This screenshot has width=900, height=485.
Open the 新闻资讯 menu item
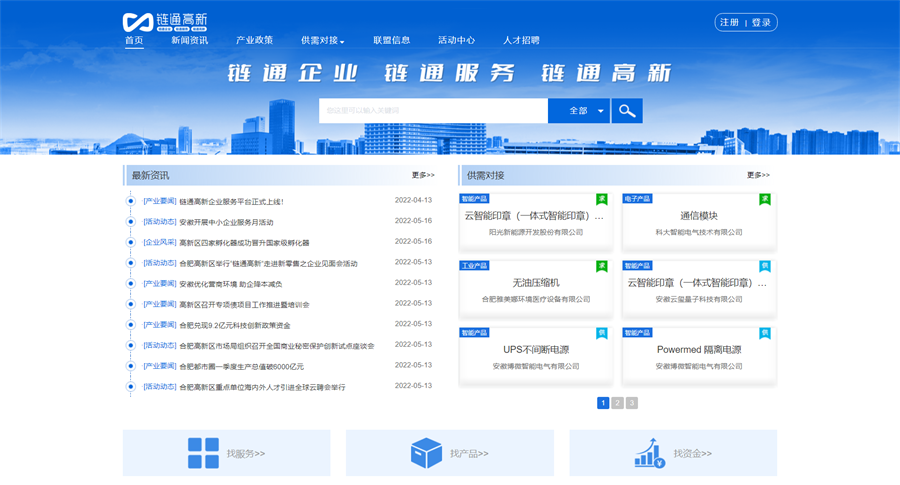tap(189, 40)
